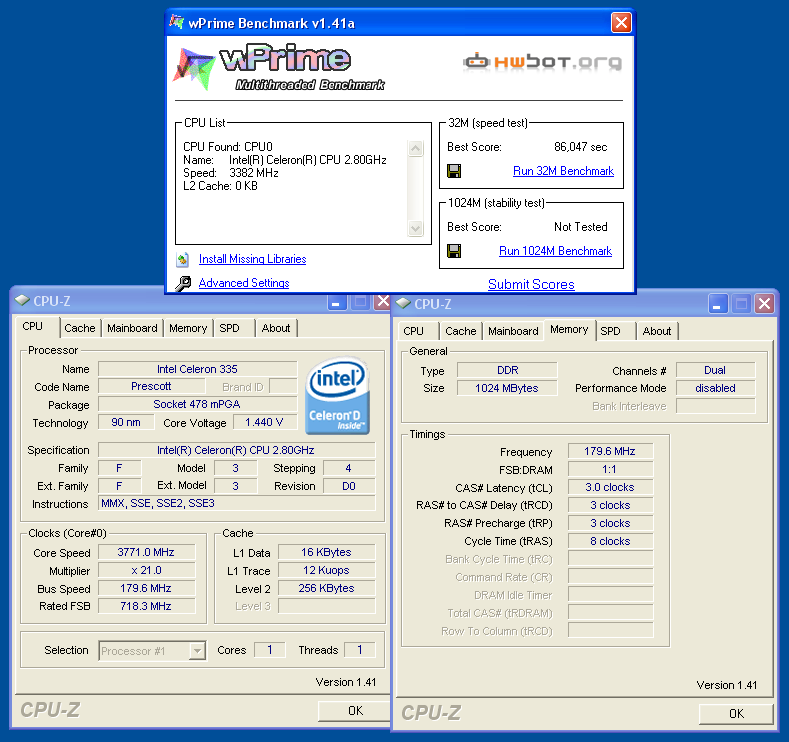The image size is (789, 742).
Task: Open Install Missing Libraries link
Action: click(252, 259)
